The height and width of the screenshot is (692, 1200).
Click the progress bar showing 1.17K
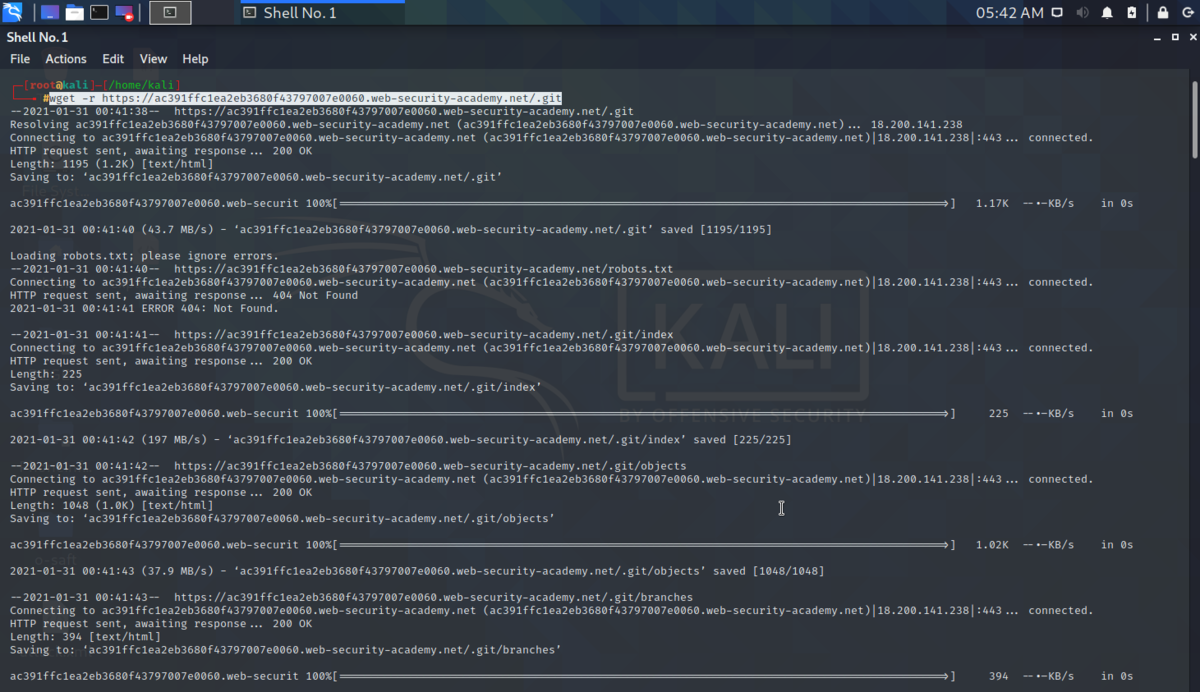click(x=644, y=203)
